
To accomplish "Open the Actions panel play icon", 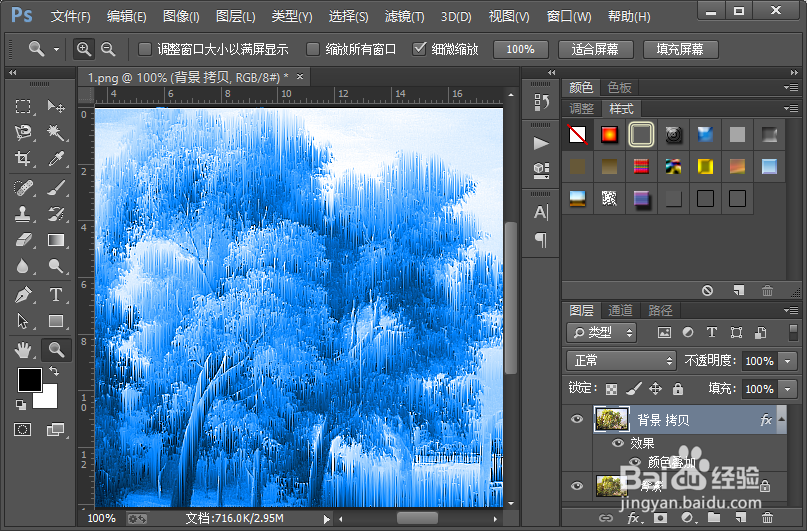I will point(540,143).
